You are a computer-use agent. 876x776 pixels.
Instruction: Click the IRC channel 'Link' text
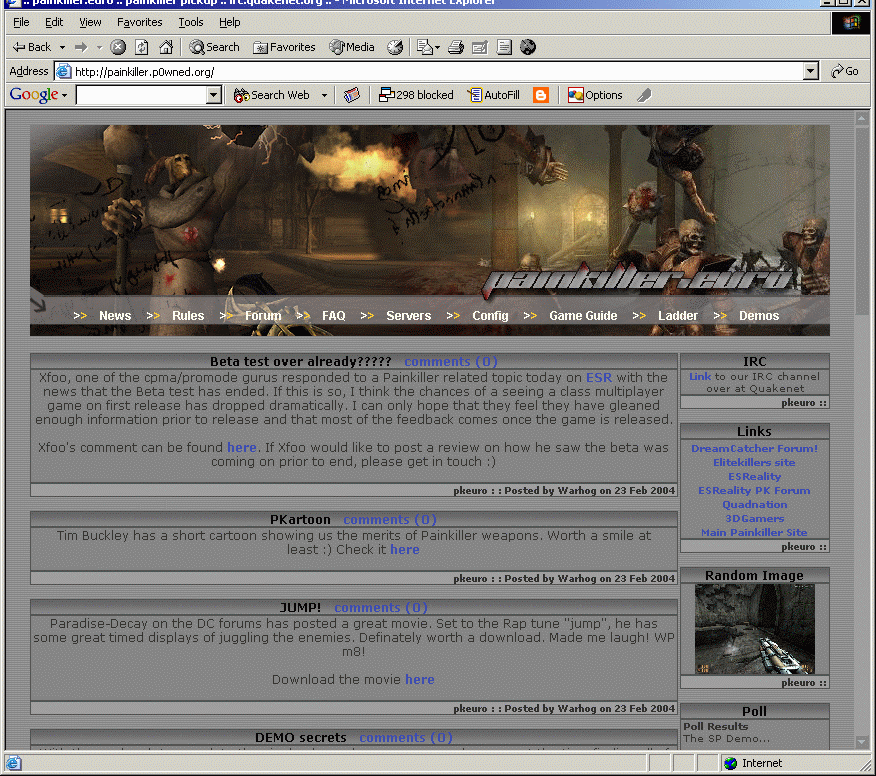[700, 377]
